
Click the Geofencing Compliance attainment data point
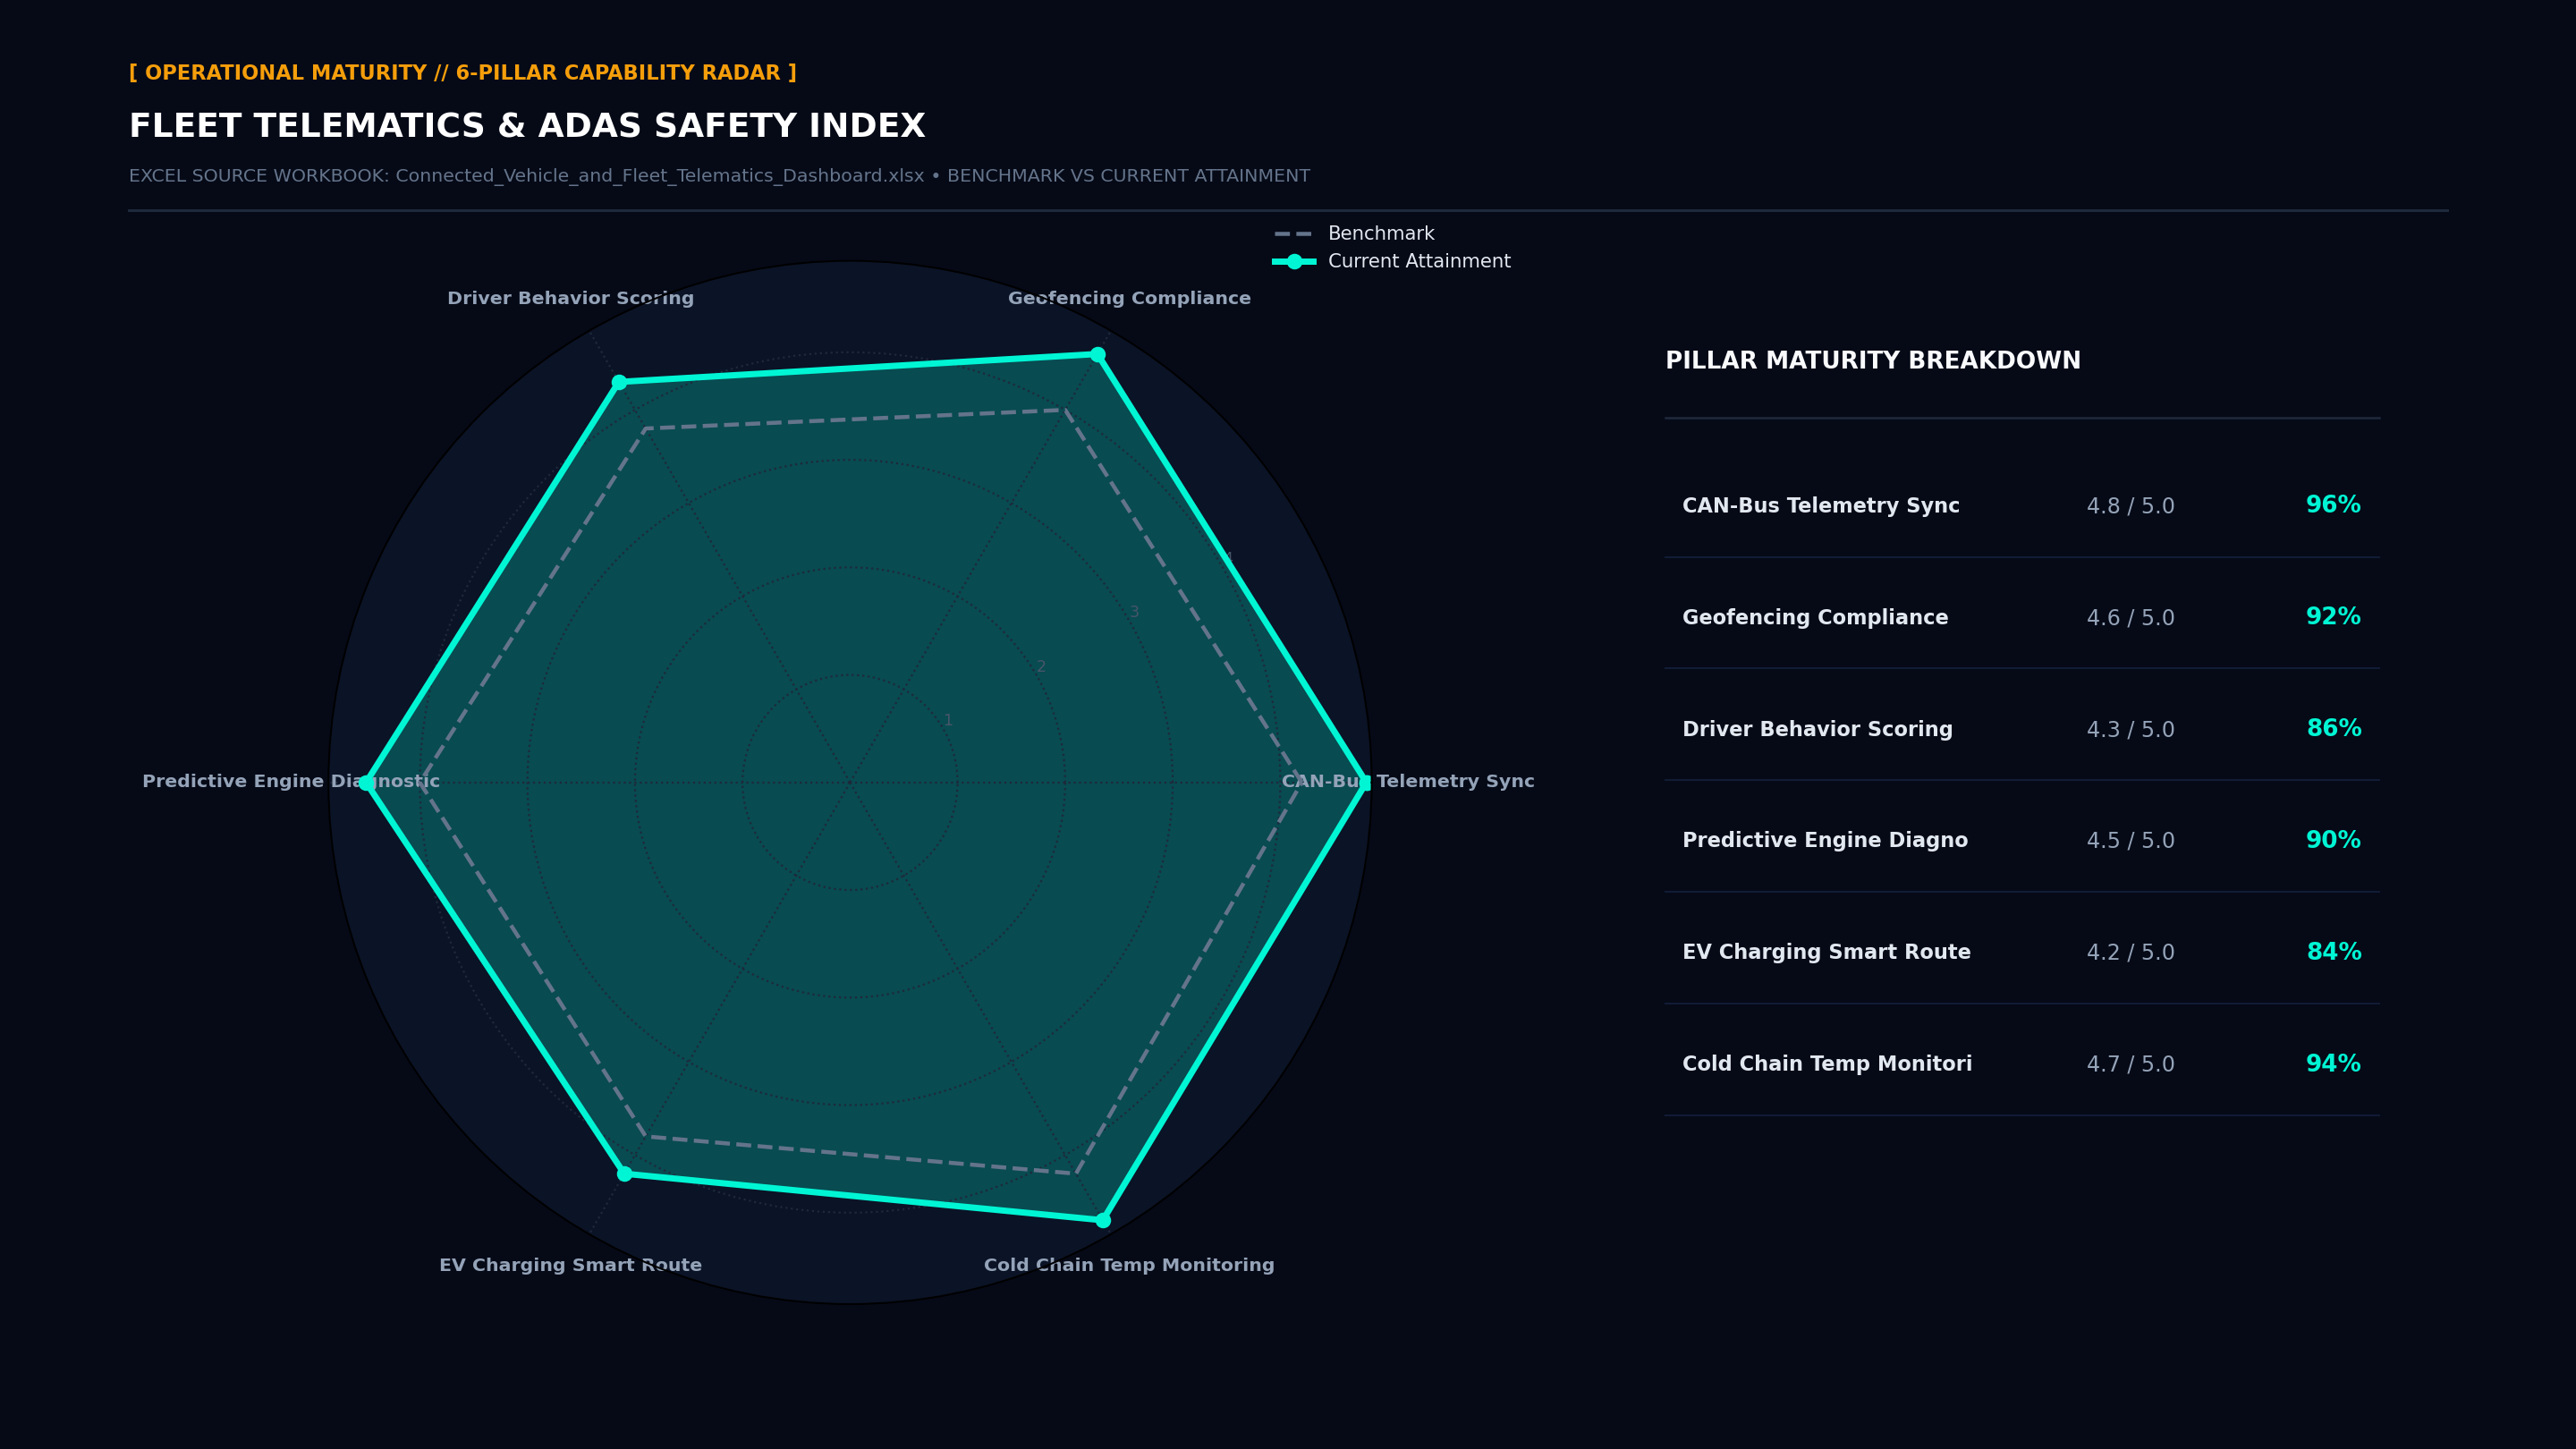(x=1098, y=355)
